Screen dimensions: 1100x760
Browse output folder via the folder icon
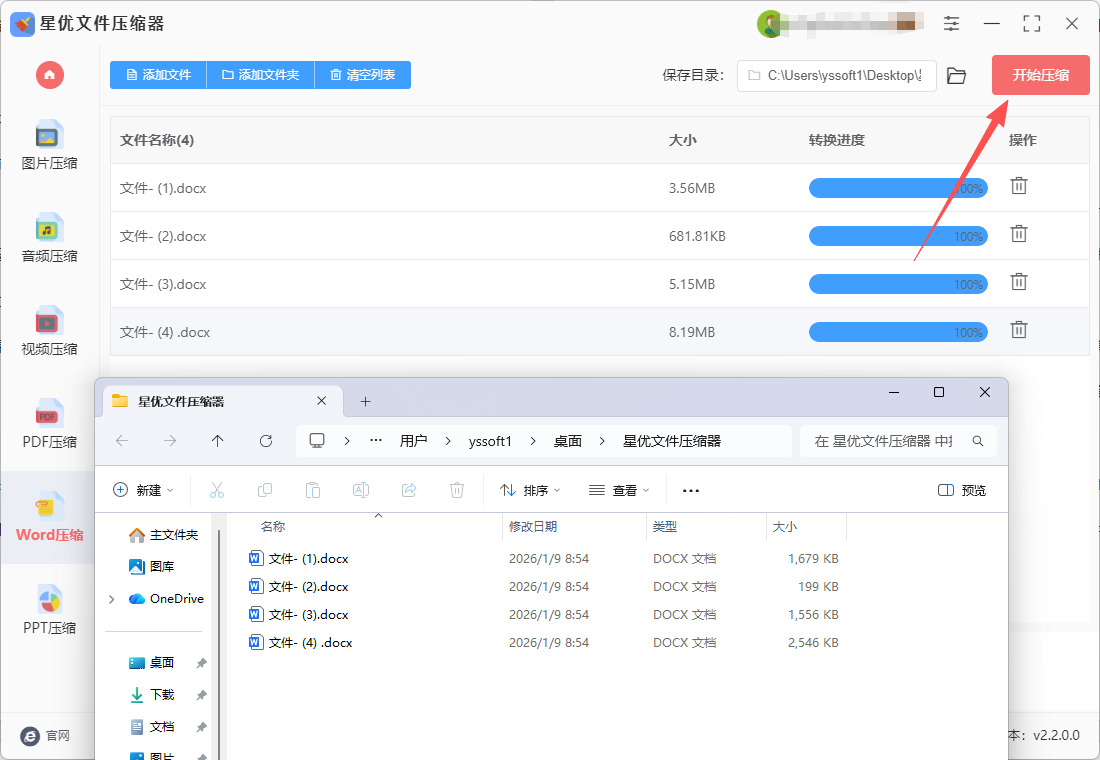tap(956, 76)
